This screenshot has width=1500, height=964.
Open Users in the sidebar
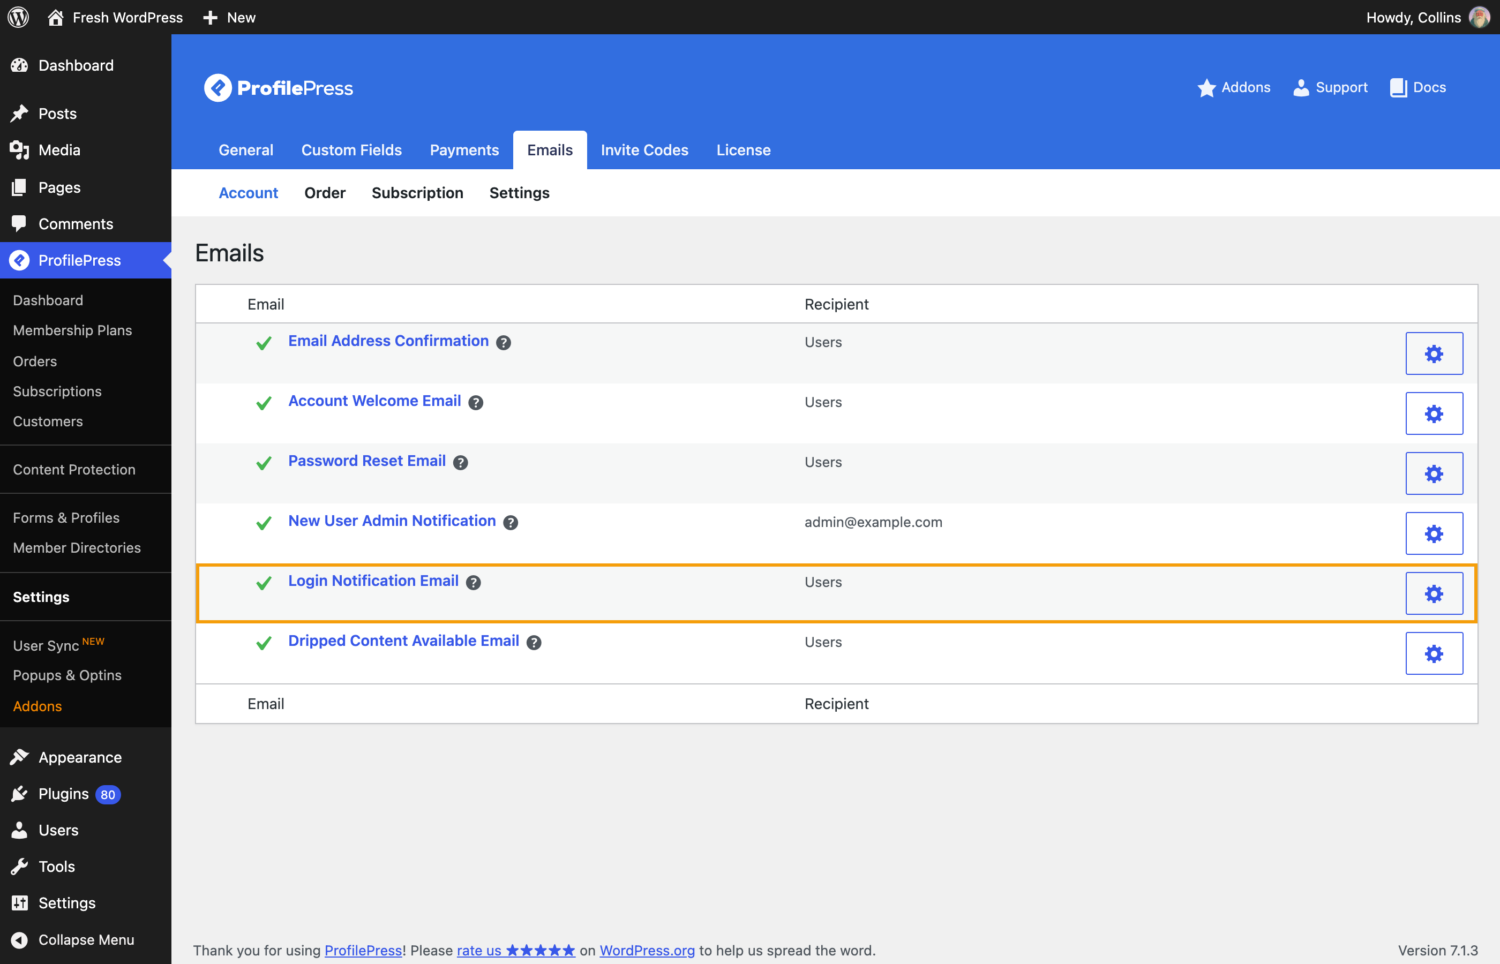(85, 830)
